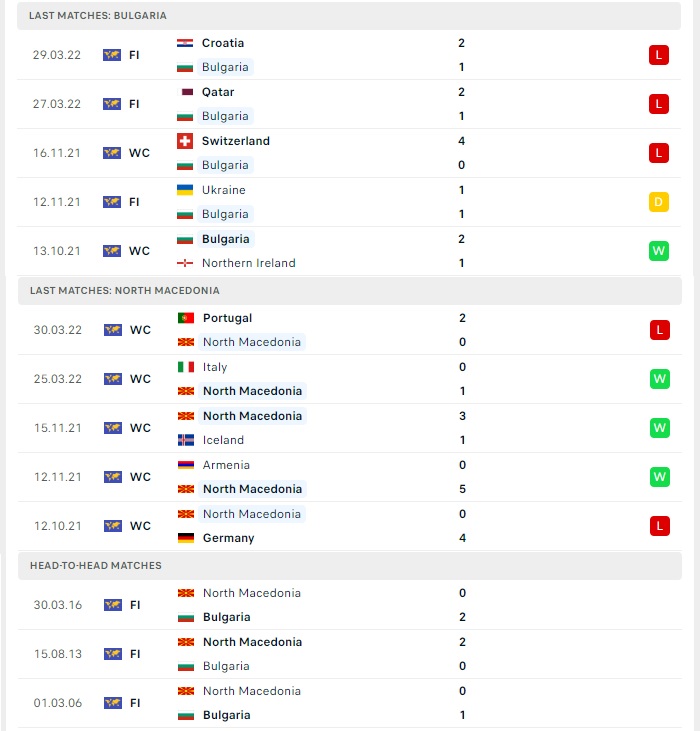The width and height of the screenshot is (700, 731).
Task: Click the WC label of the 30.03.22 match
Action: click(x=140, y=330)
